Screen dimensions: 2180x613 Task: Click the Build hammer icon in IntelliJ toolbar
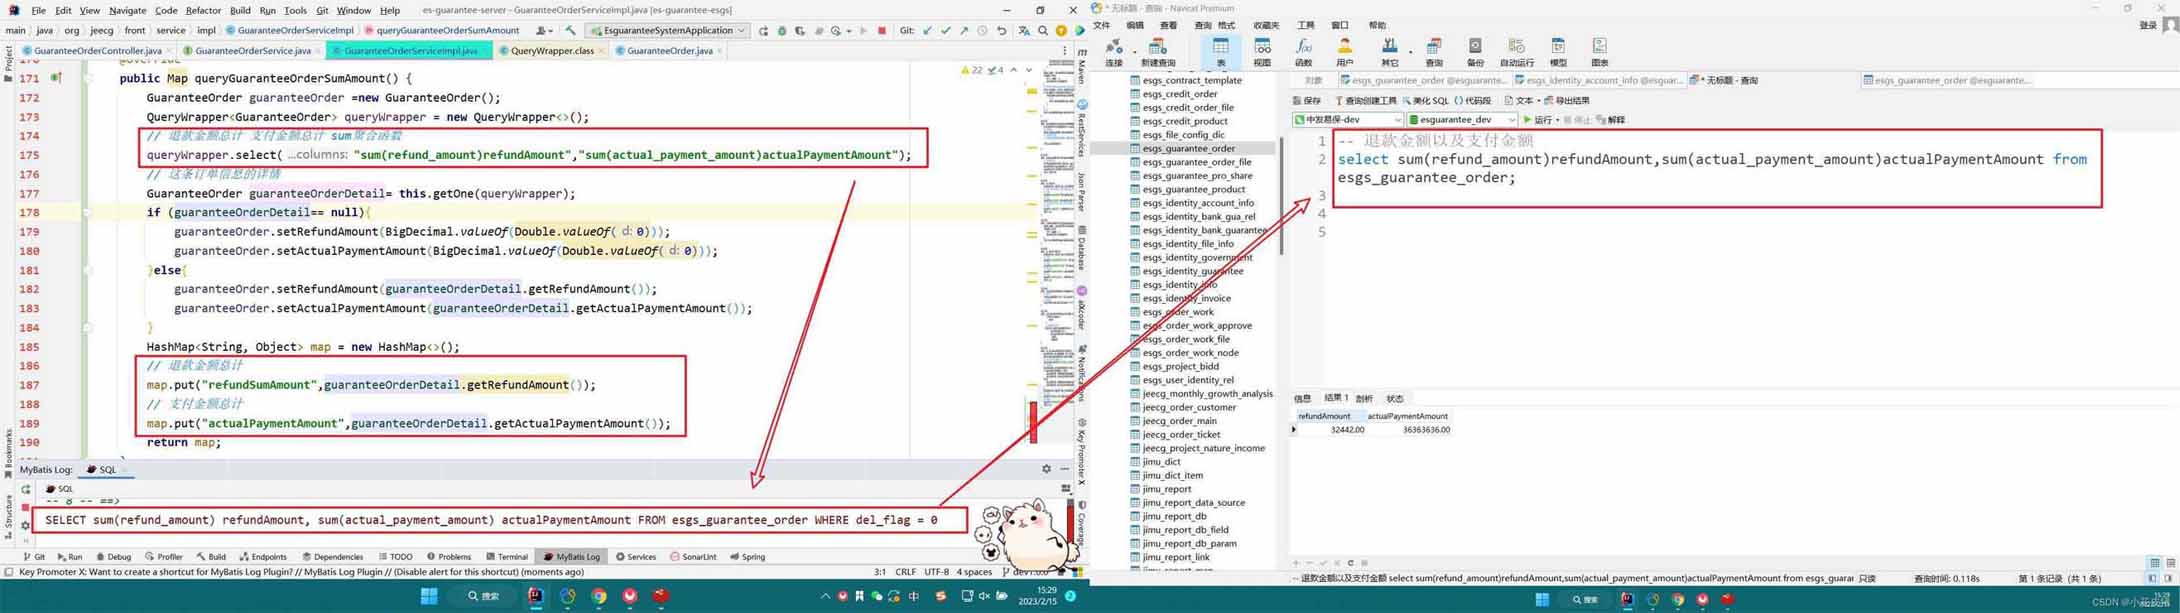point(570,31)
